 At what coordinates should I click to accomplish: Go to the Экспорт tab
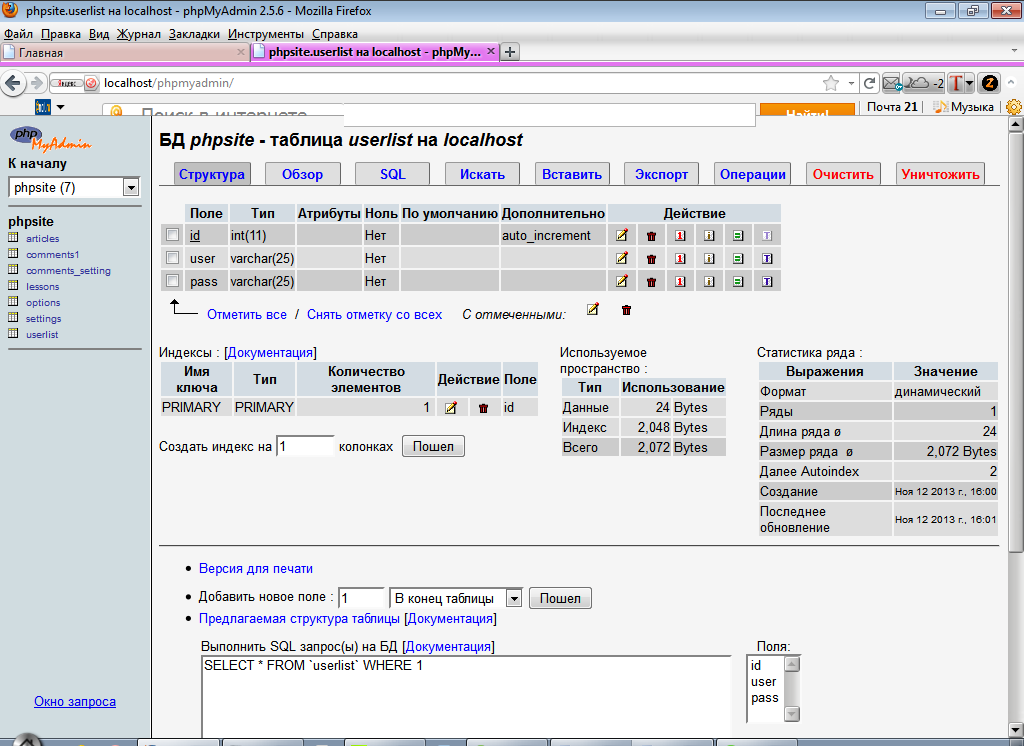[x=662, y=174]
